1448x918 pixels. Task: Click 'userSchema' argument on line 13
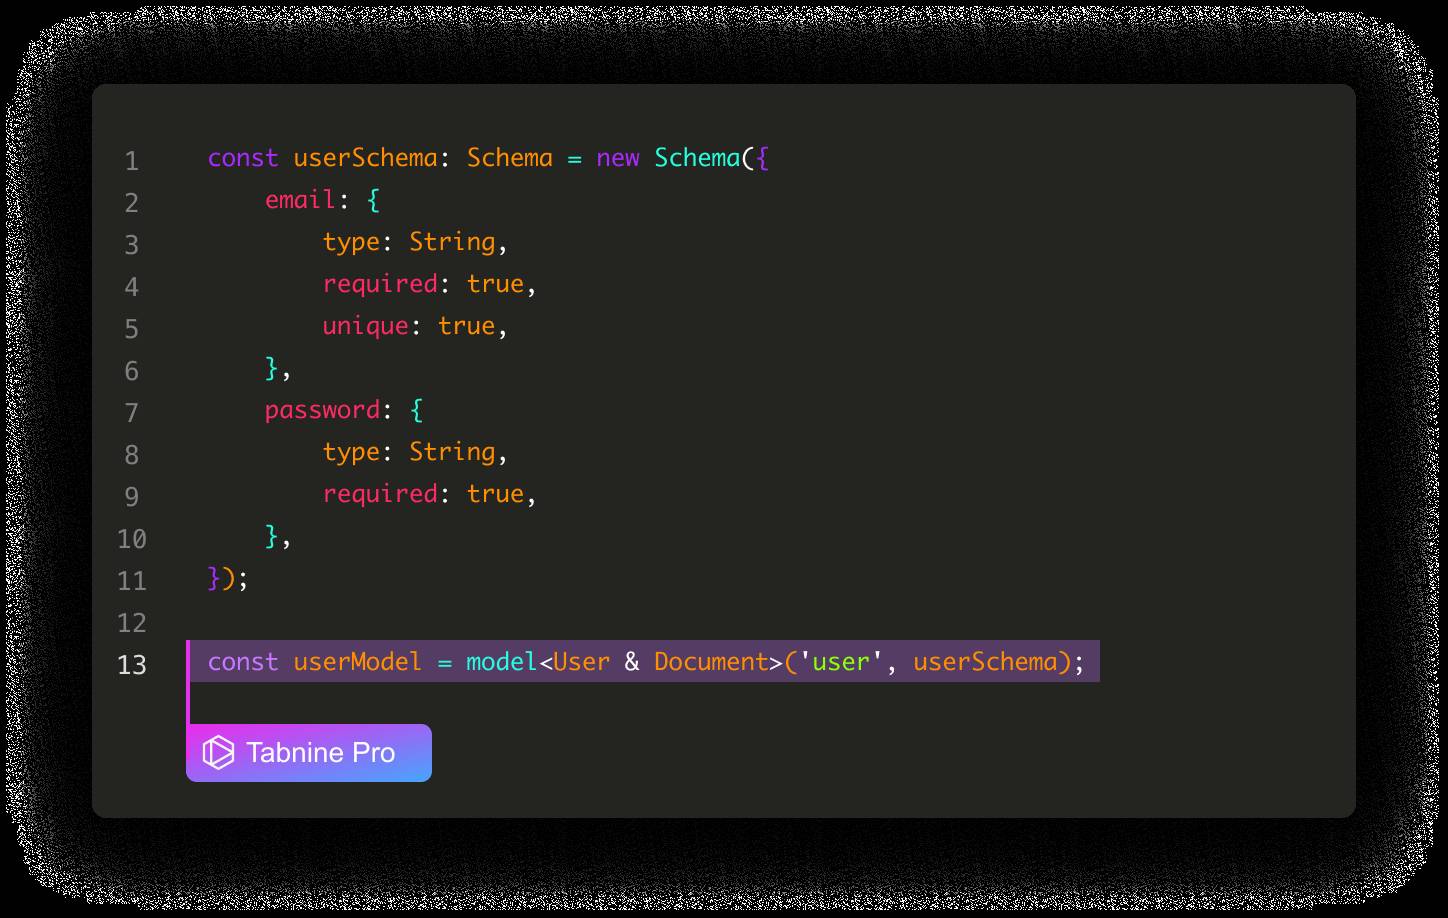pyautogui.click(x=986, y=662)
